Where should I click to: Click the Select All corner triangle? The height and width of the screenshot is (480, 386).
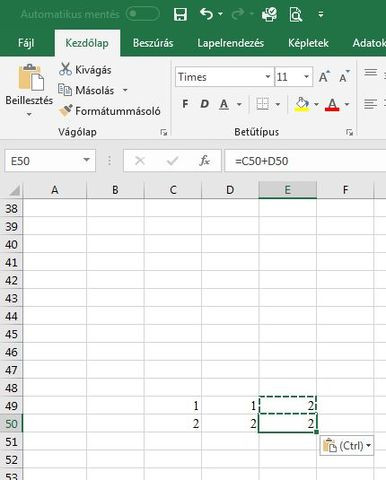click(14, 191)
